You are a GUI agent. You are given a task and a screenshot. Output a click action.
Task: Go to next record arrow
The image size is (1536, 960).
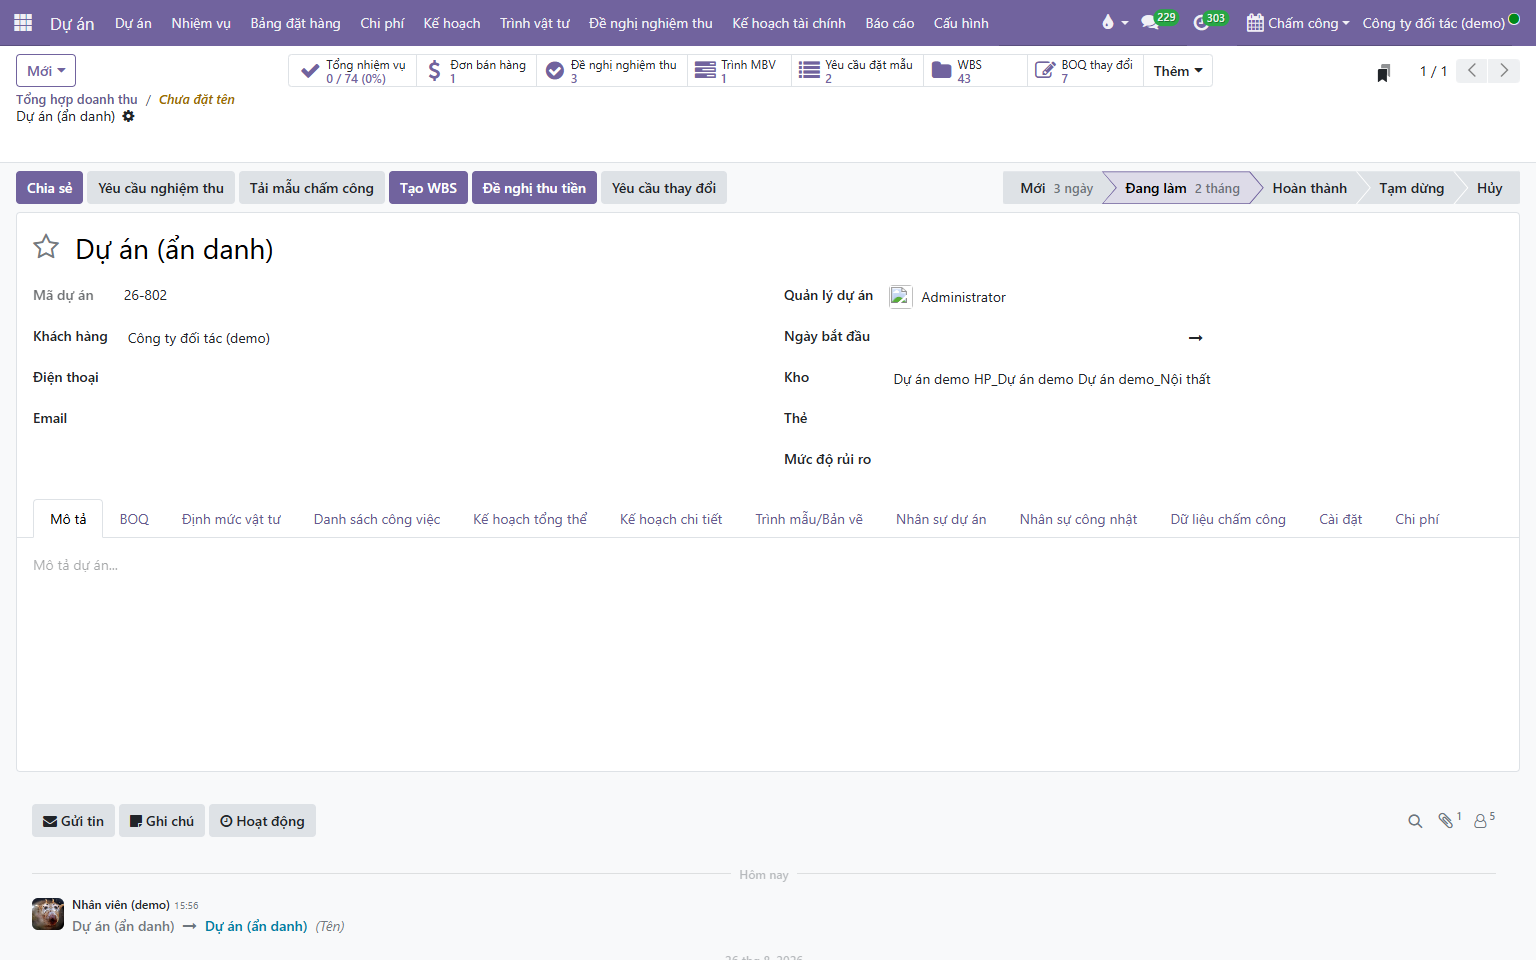coord(1504,70)
